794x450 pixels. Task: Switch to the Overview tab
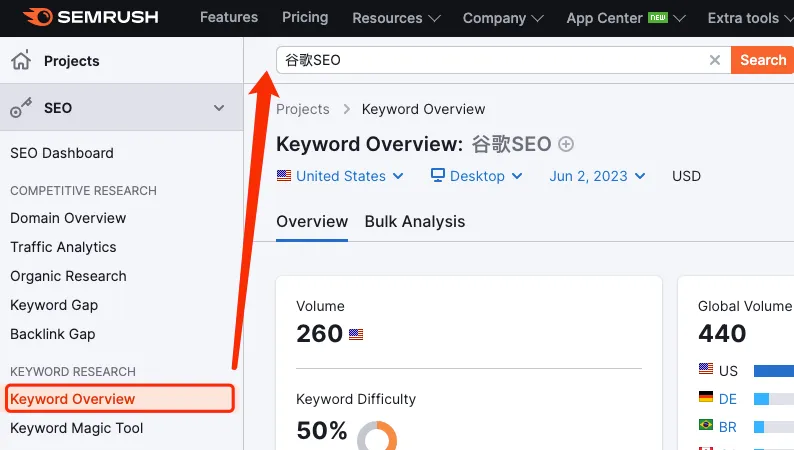(x=312, y=222)
